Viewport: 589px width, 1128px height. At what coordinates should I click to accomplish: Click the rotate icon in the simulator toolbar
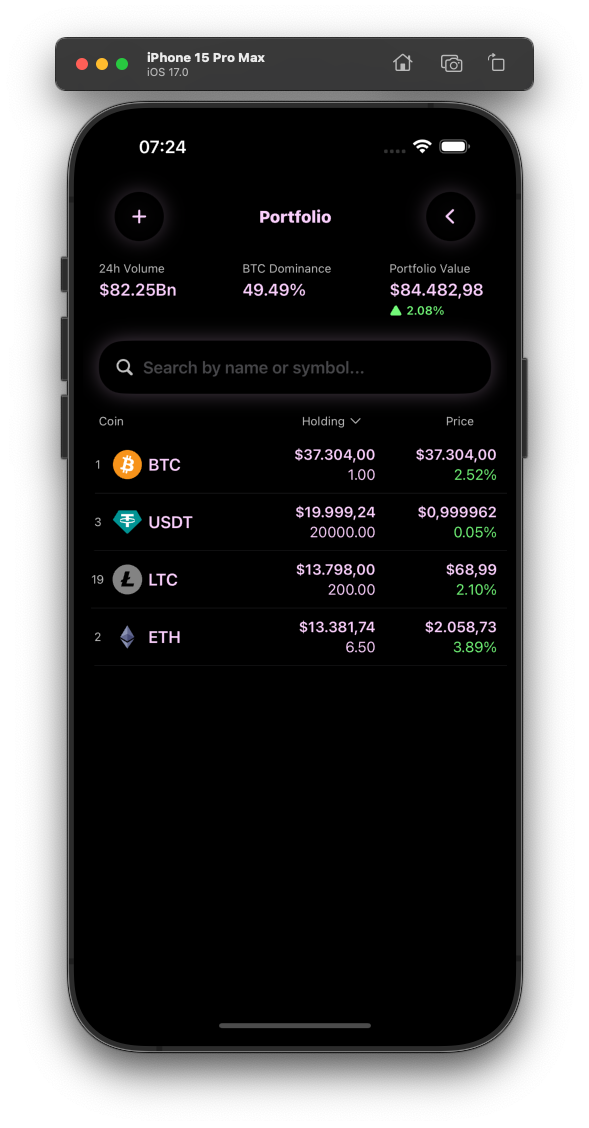[x=497, y=62]
